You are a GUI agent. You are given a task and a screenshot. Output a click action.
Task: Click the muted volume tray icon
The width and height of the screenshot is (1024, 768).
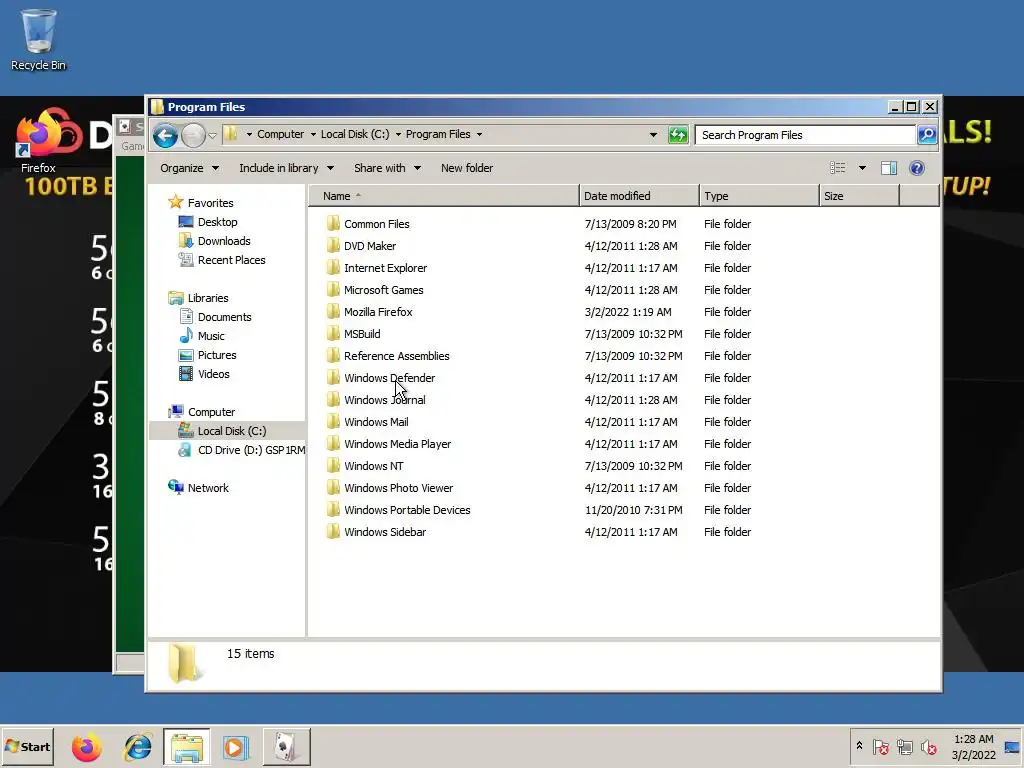(928, 746)
